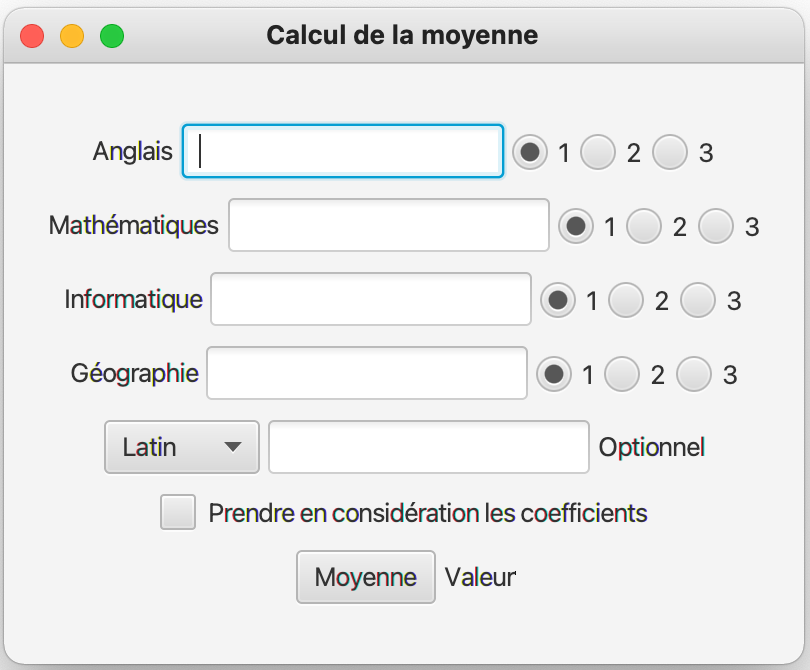Select coefficient 2 for Anglais
Image resolution: width=810 pixels, height=670 pixels.
coord(599,152)
